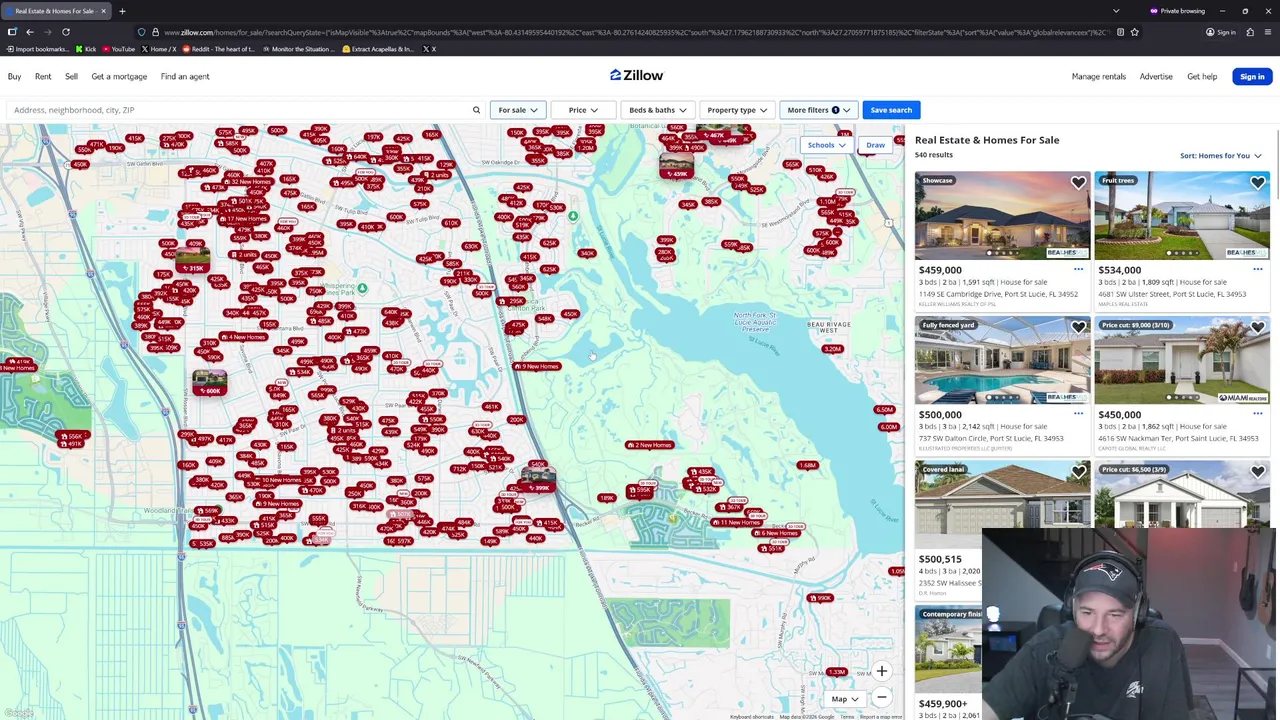Favorite the $450,000 Price cut listing
Screen dimensions: 1280x720
click(x=1257, y=328)
